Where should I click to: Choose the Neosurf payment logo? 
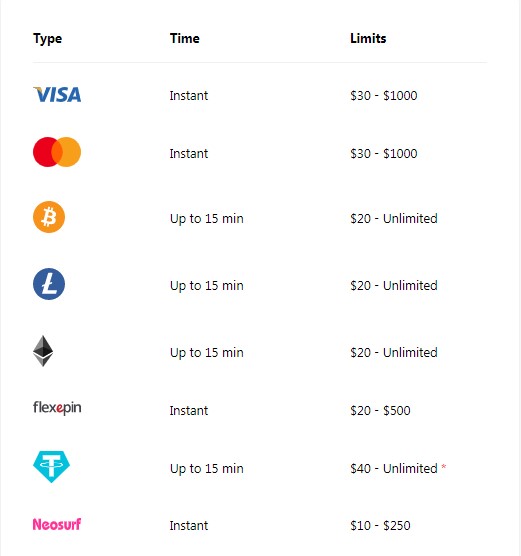(x=57, y=524)
